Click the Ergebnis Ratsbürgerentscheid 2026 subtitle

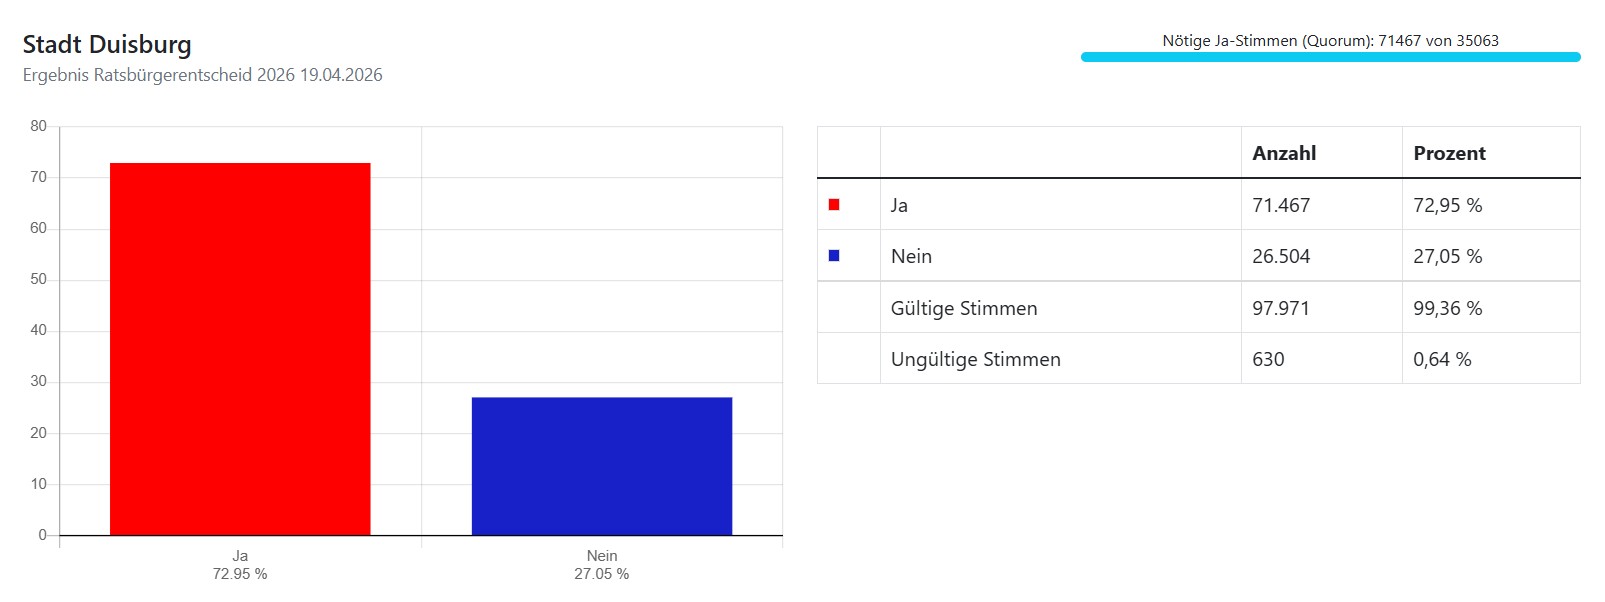click(202, 75)
